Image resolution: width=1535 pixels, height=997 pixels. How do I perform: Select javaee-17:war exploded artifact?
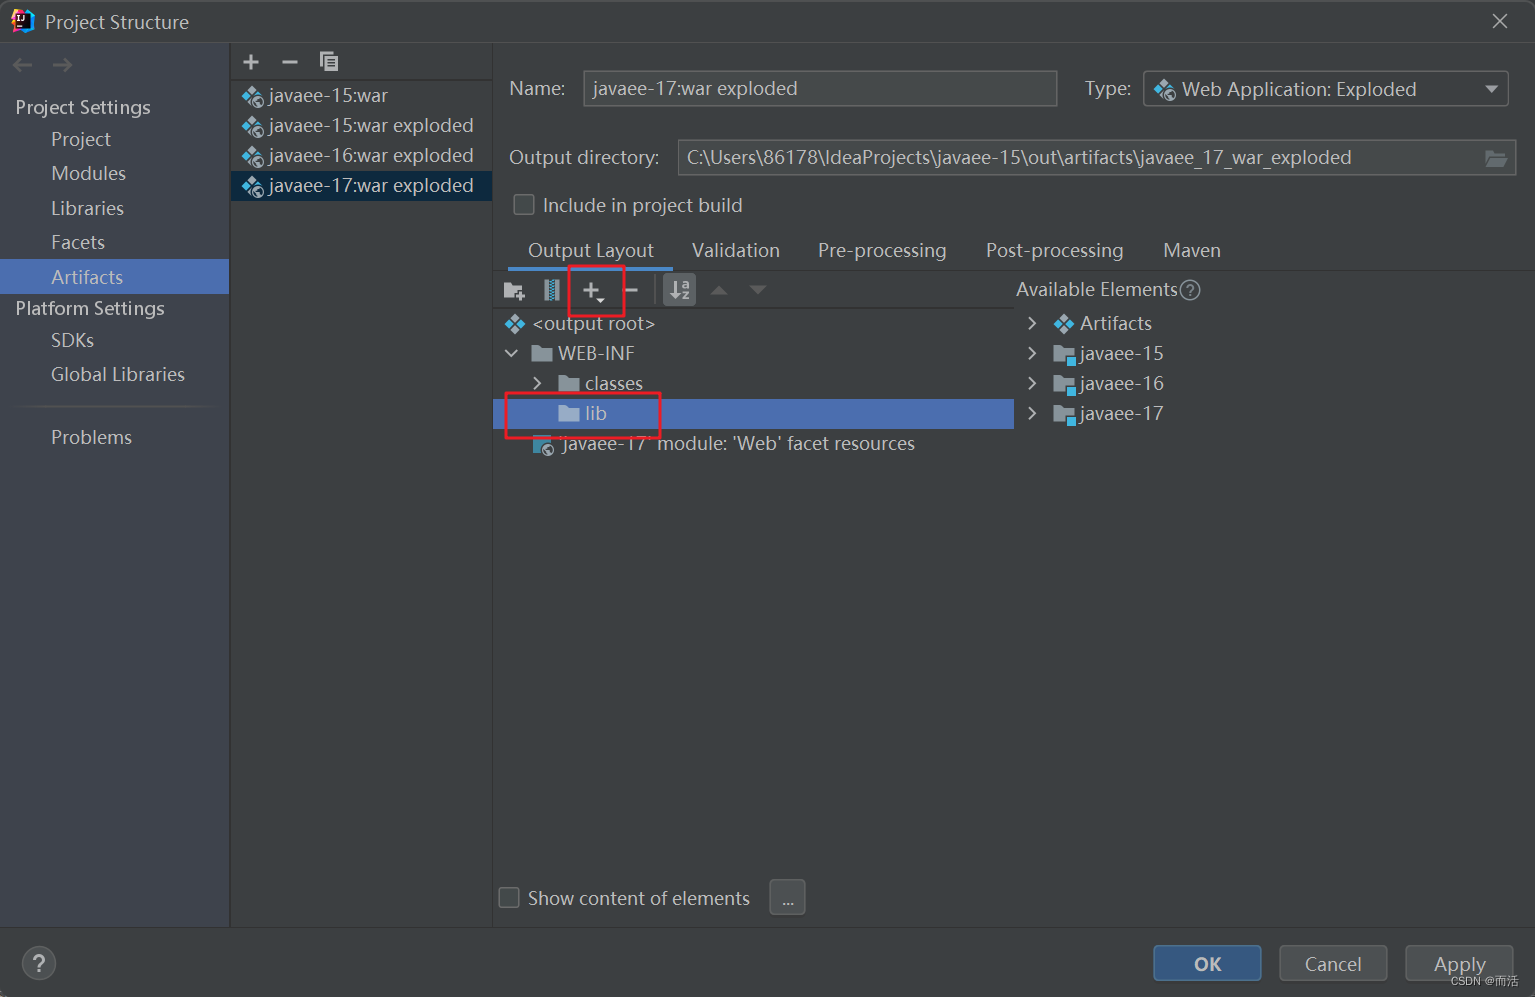pos(361,186)
